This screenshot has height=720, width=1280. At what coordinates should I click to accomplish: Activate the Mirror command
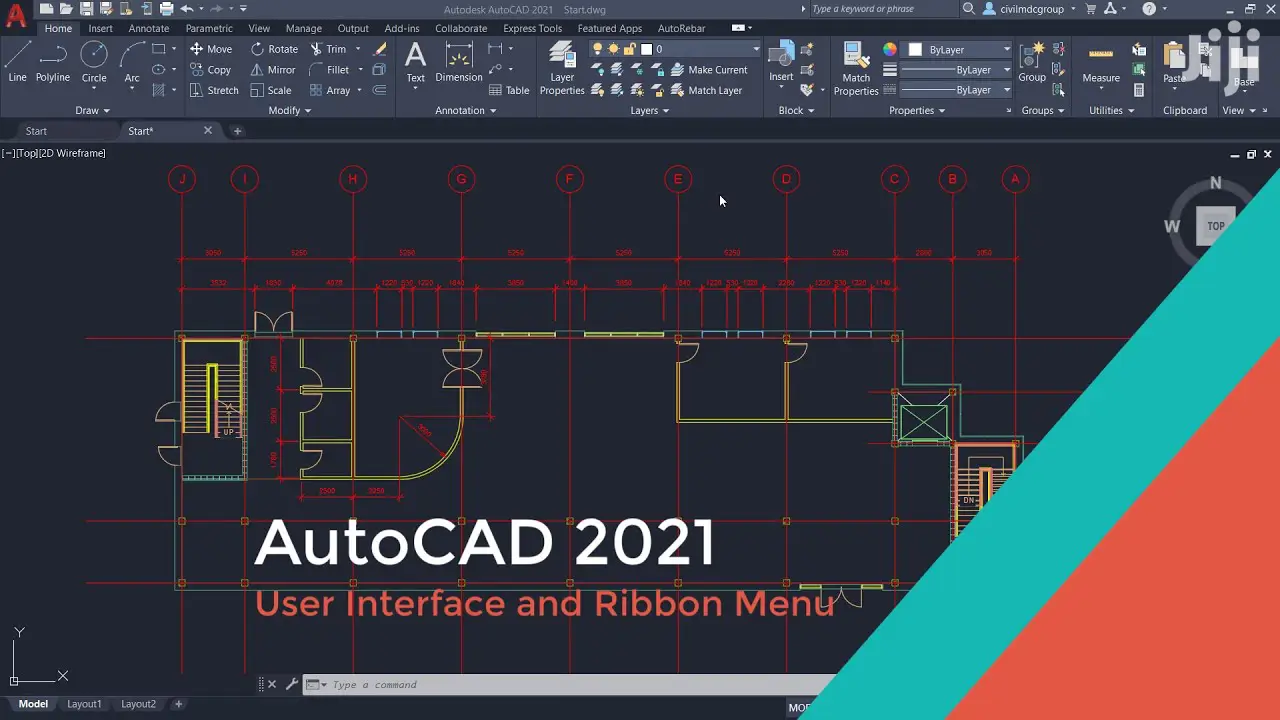273,70
